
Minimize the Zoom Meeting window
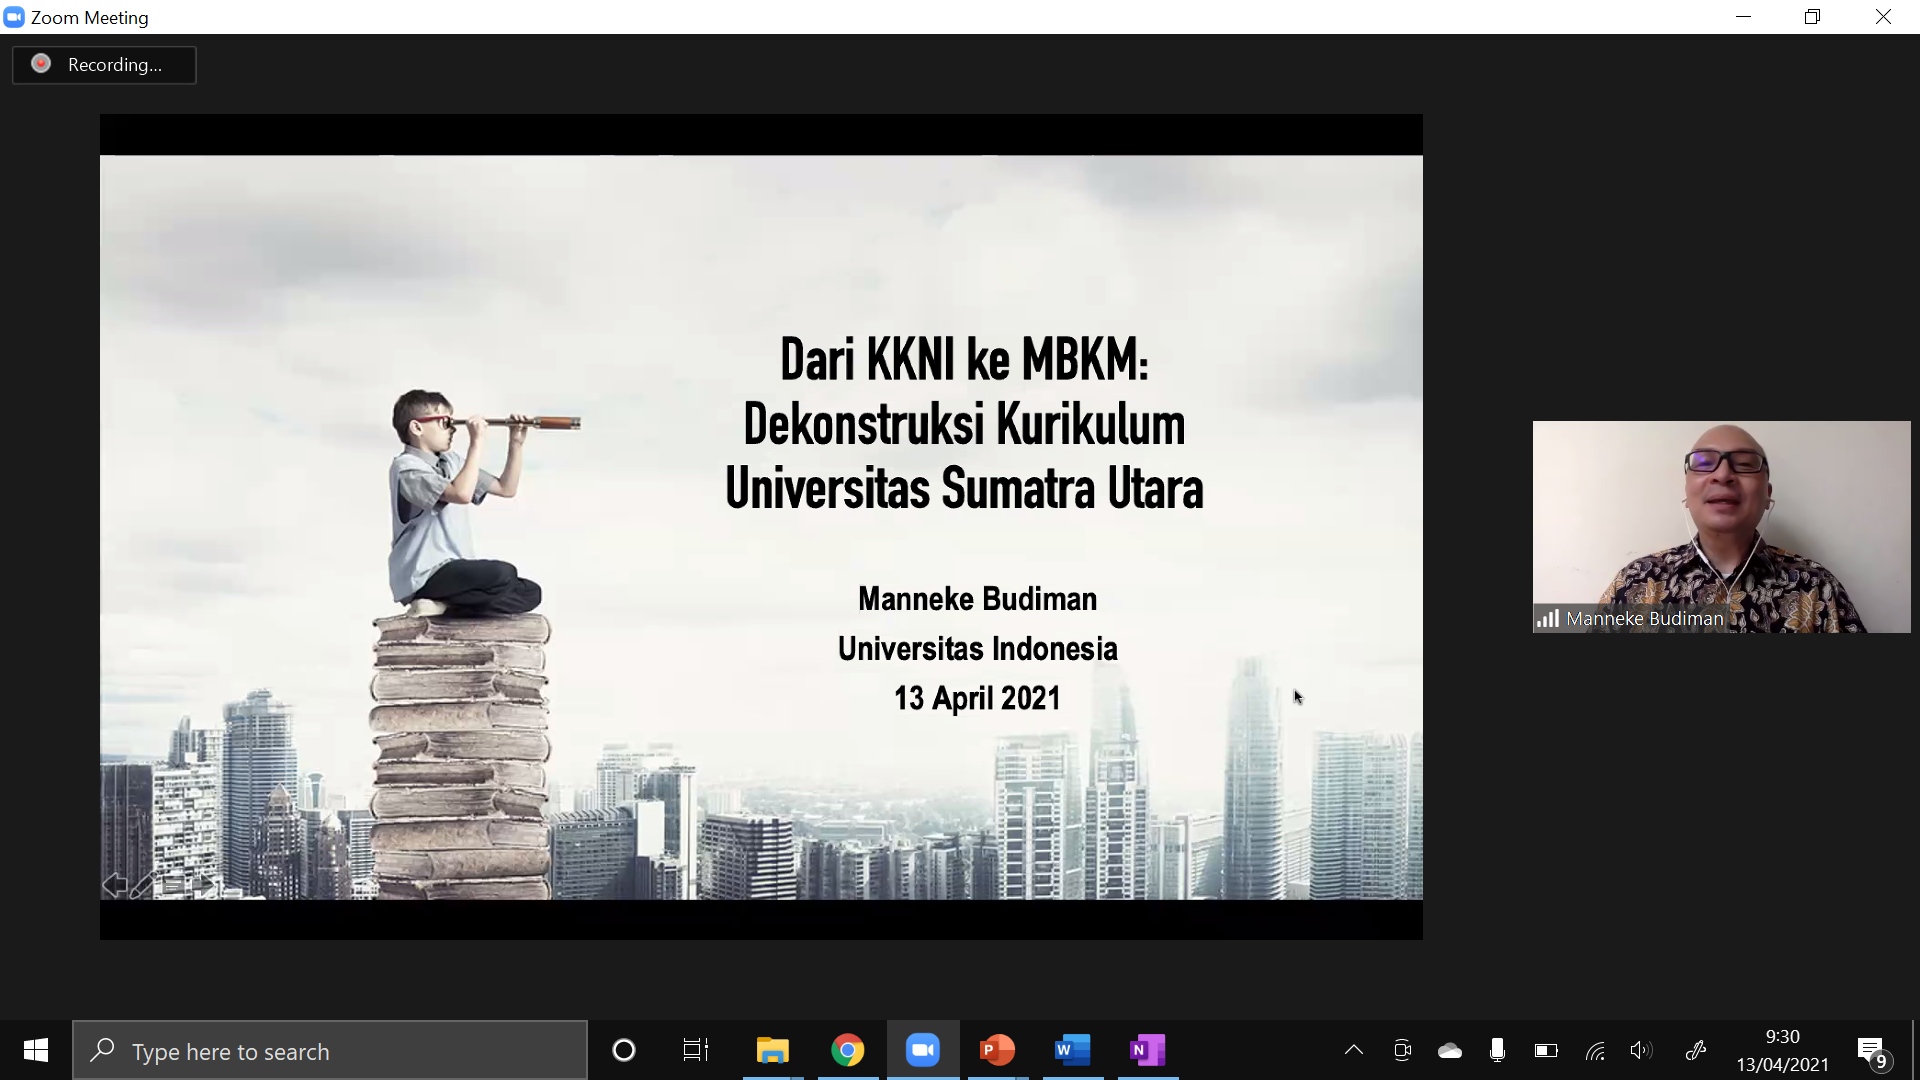pos(1743,17)
